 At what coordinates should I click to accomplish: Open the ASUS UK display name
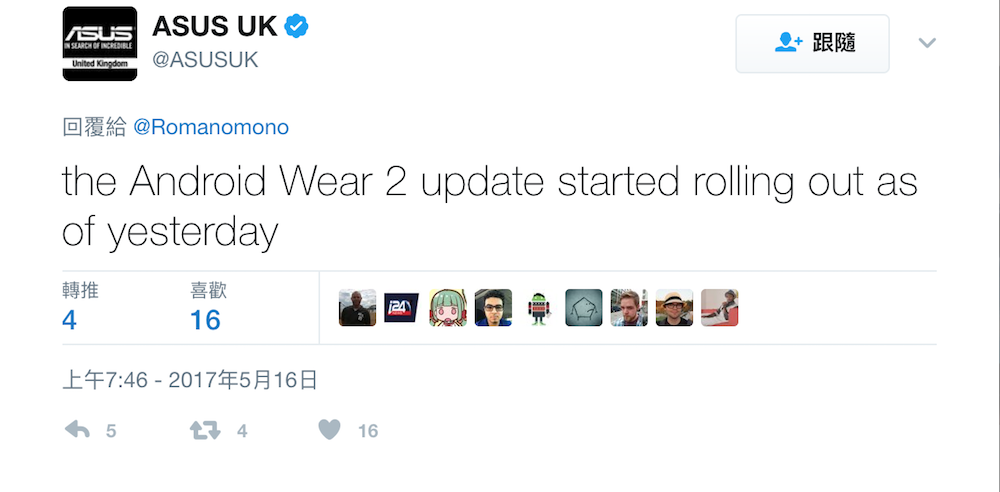pos(214,27)
